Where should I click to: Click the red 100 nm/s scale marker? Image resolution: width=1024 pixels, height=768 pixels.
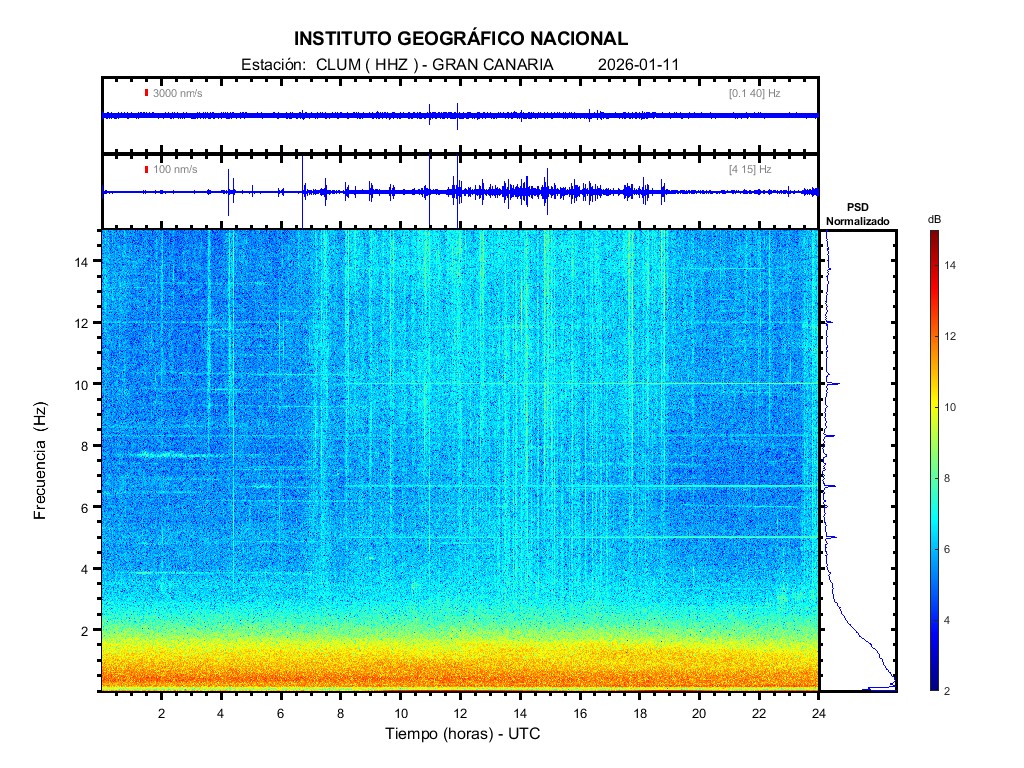147,169
